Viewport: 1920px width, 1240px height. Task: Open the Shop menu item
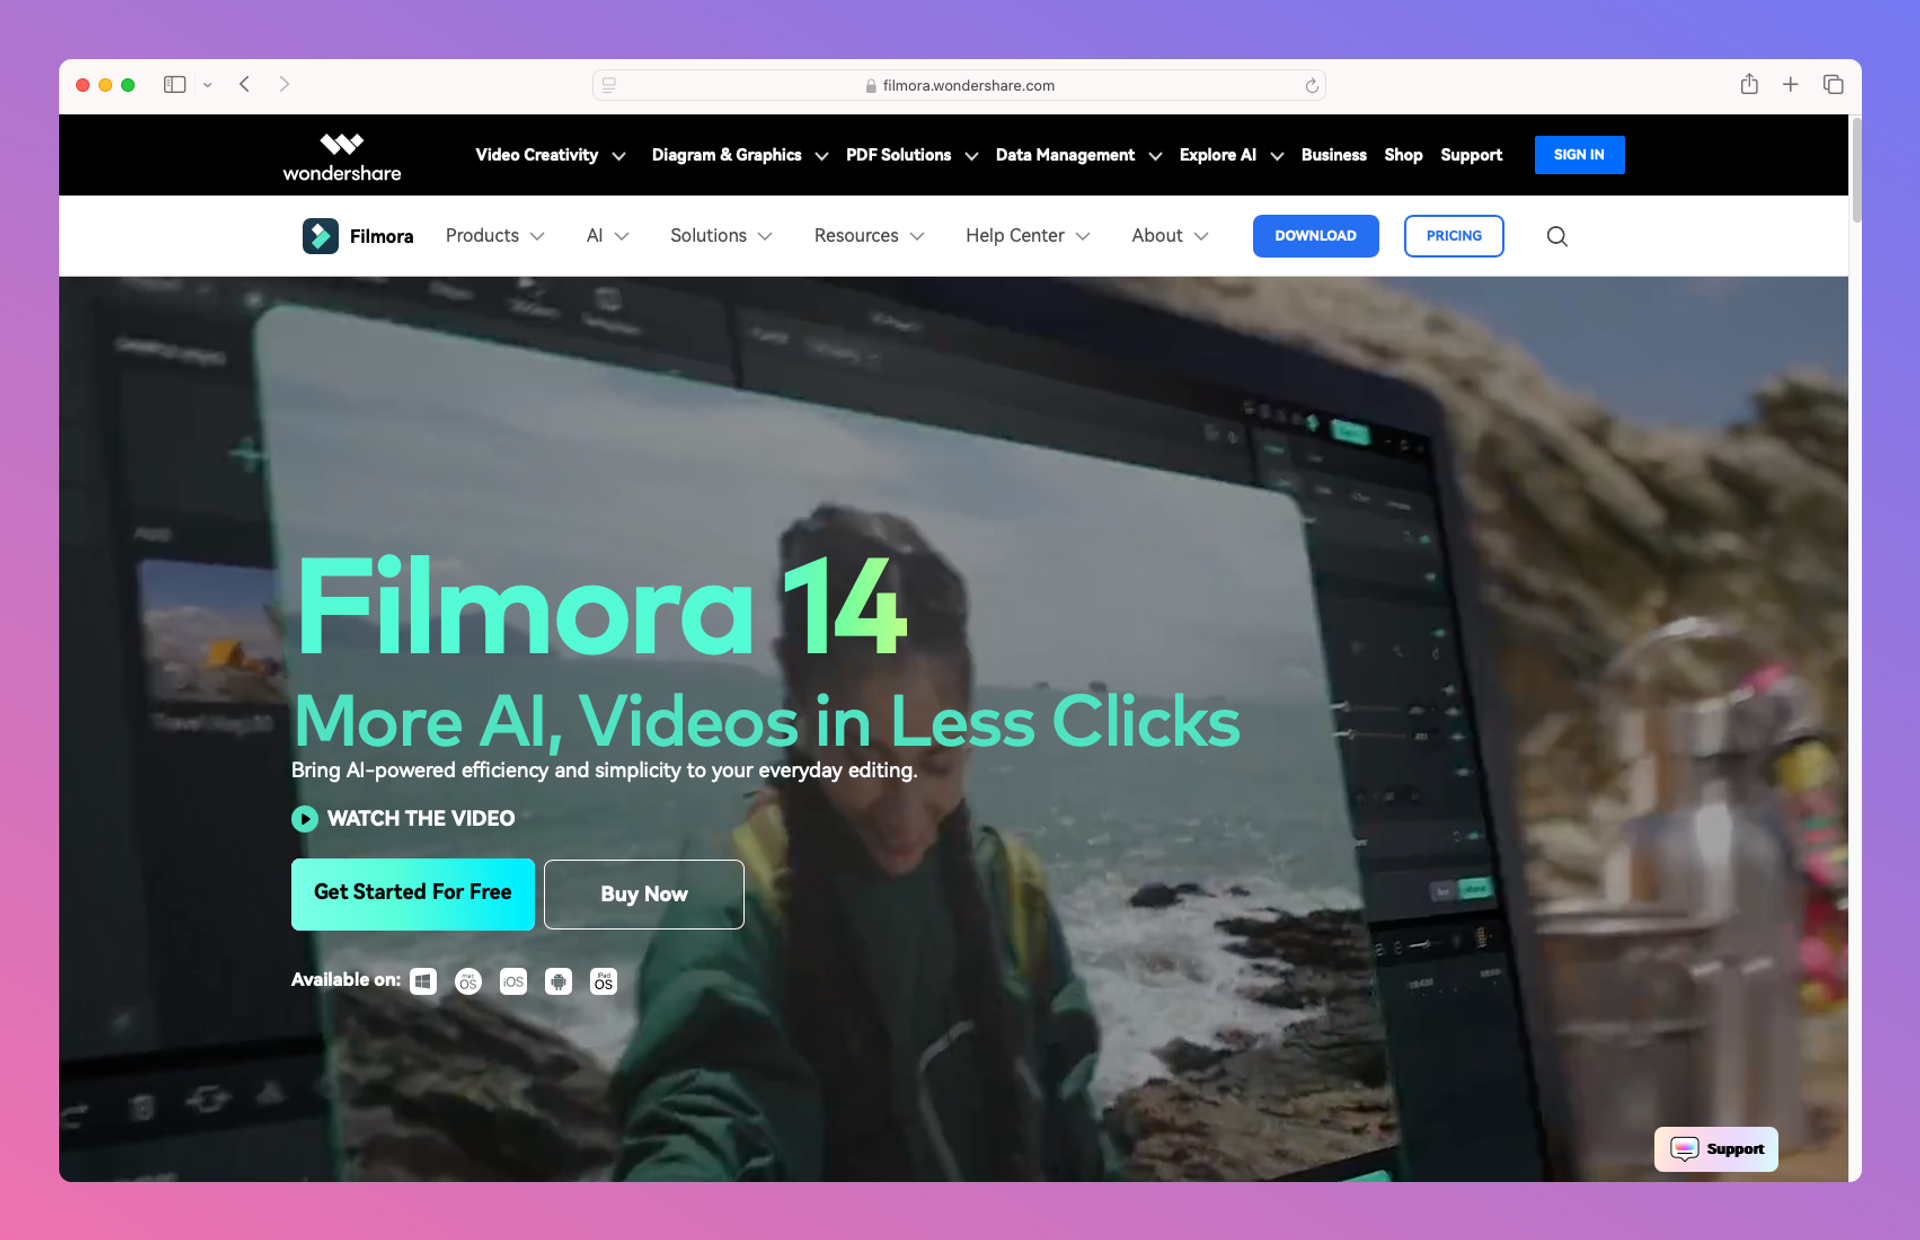point(1402,155)
